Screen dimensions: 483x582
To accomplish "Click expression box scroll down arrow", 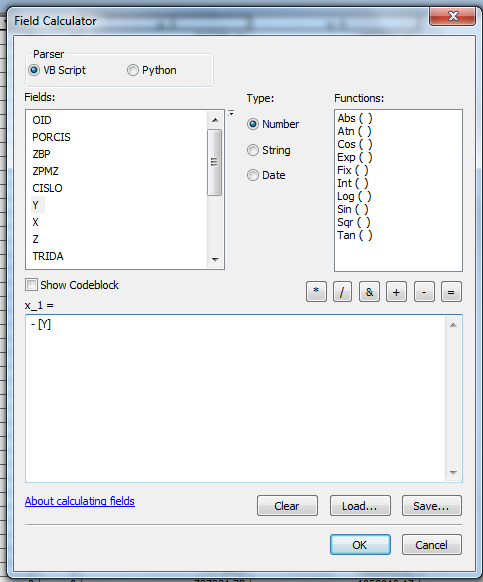I will click(x=453, y=473).
